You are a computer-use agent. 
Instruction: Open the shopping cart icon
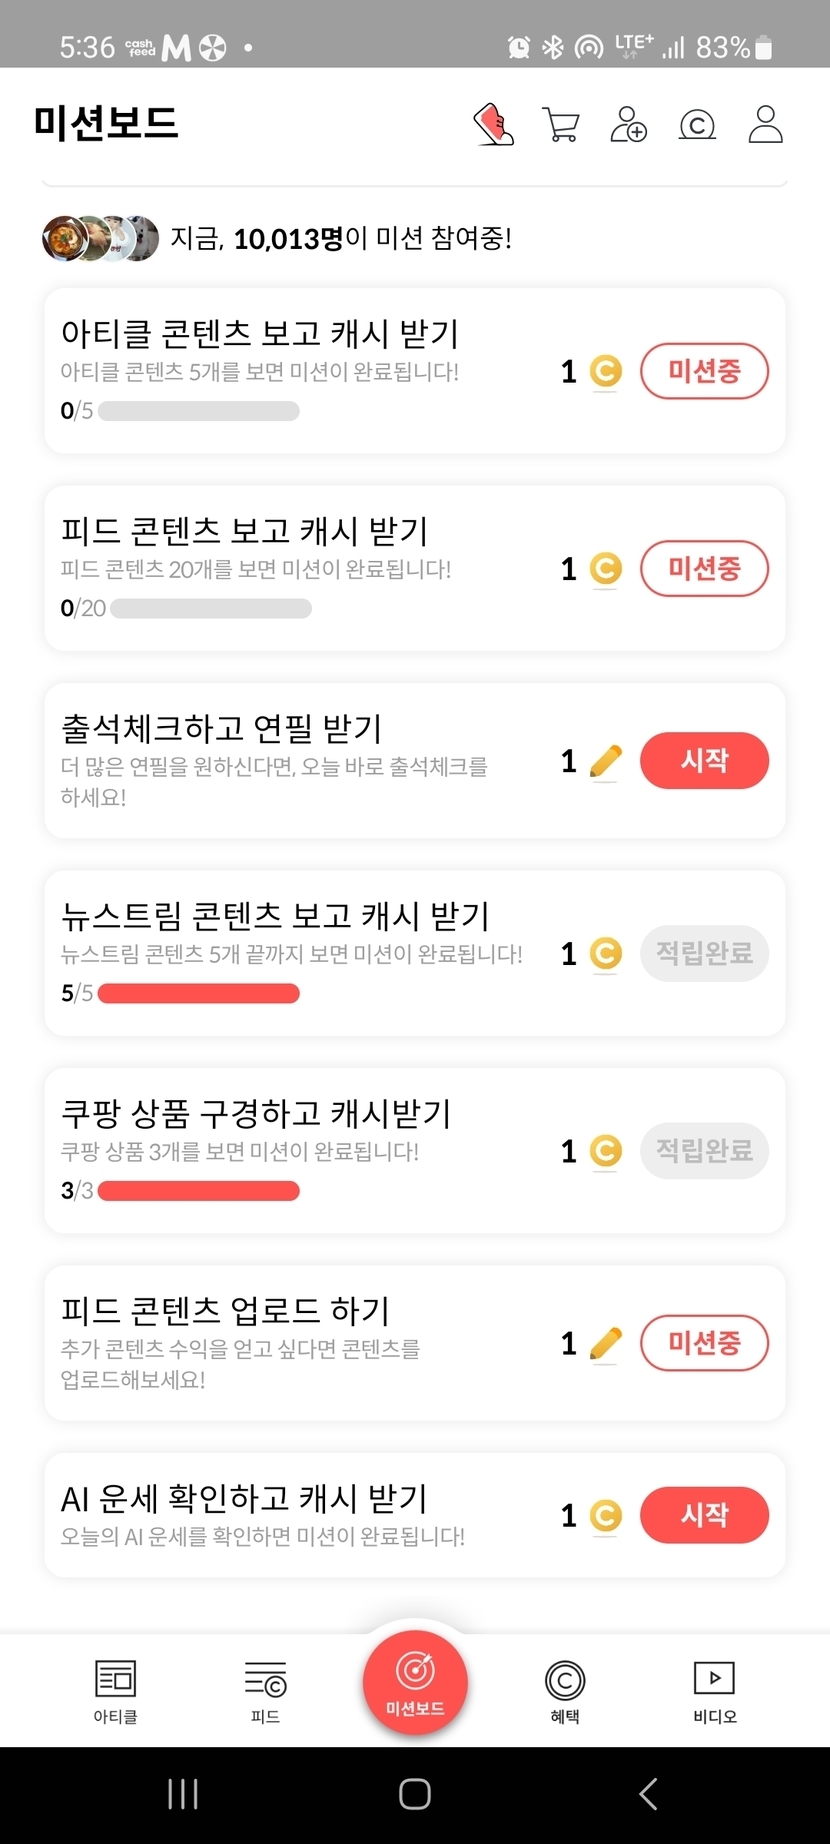(x=560, y=125)
